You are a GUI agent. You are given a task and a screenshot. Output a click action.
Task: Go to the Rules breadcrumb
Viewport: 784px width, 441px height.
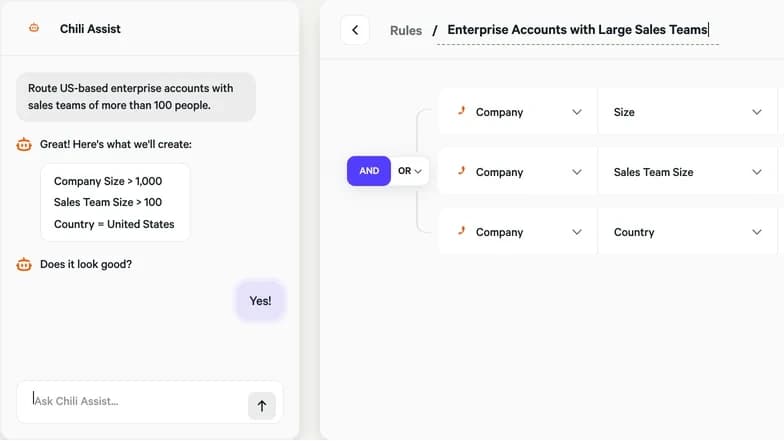click(x=406, y=30)
